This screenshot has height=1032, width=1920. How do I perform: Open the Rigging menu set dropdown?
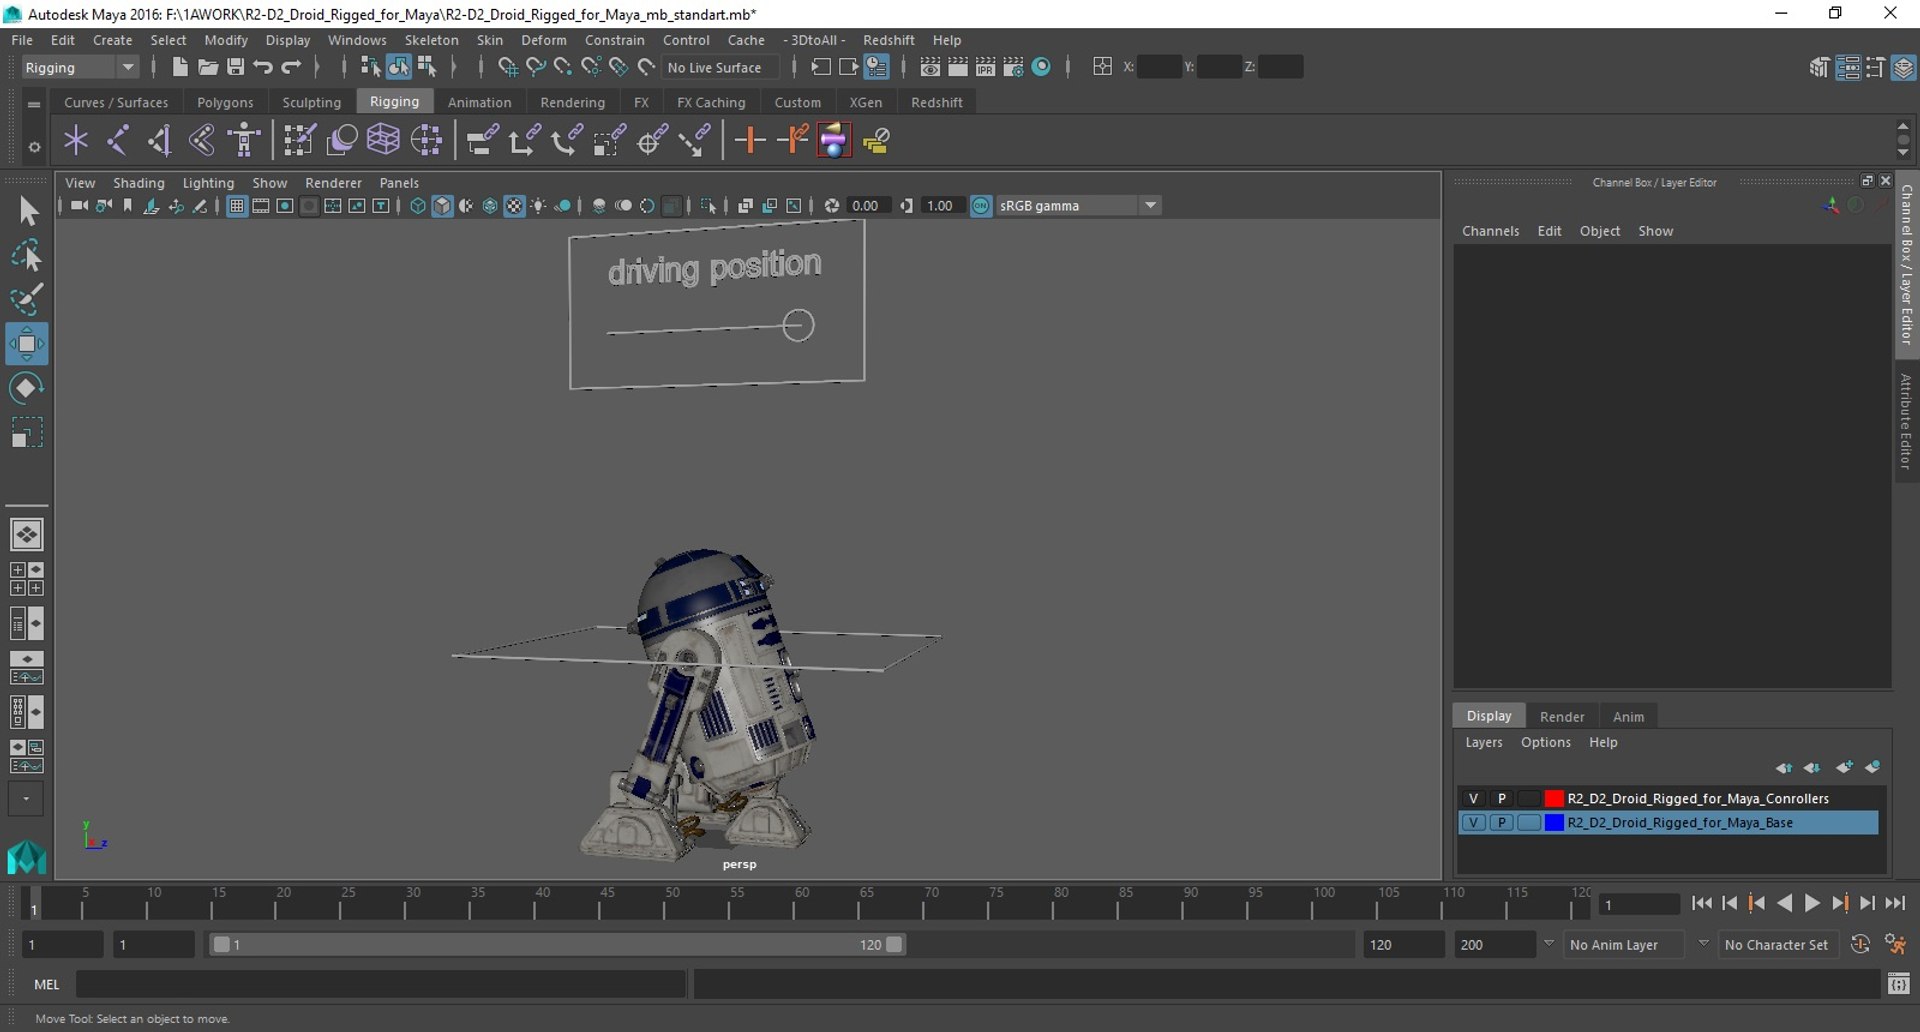80,67
